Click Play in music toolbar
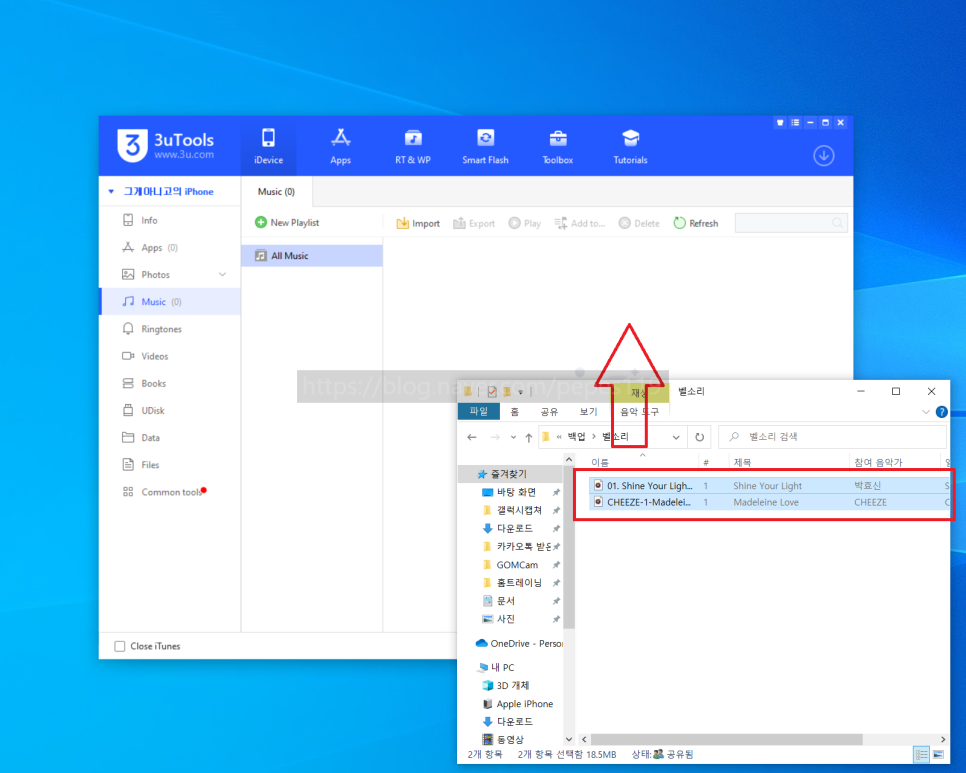 (525, 223)
